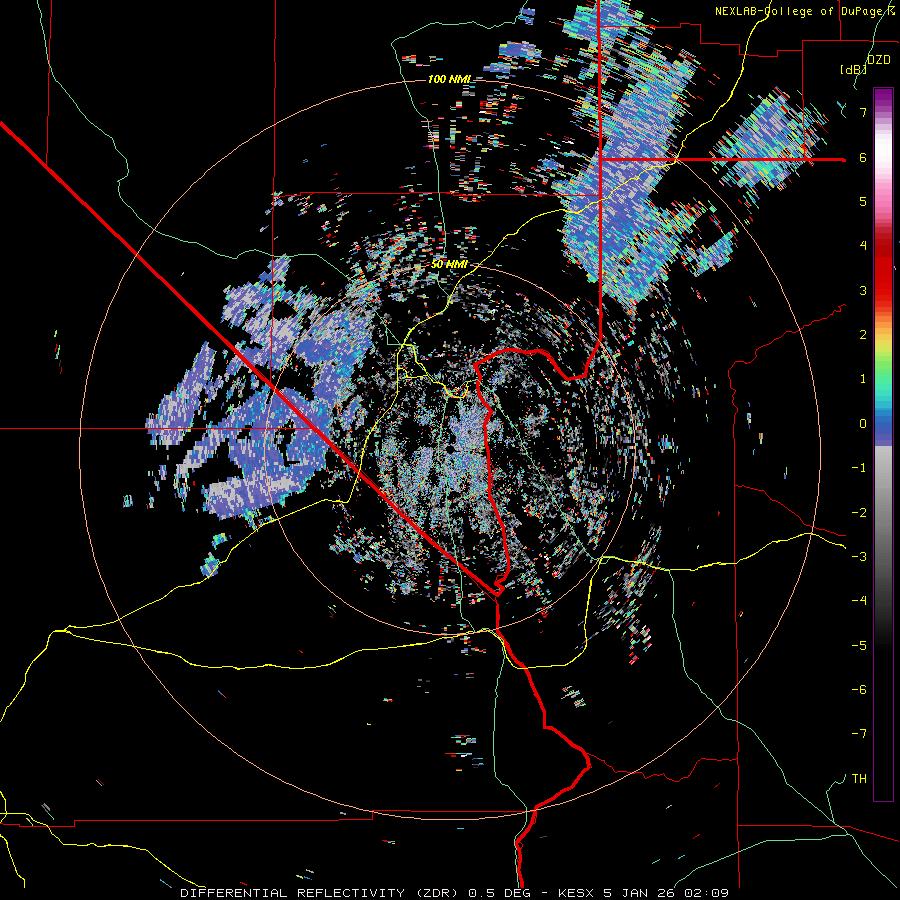Image resolution: width=900 pixels, height=900 pixels.
Task: Select the positive "4" scale label
Action: pyautogui.click(x=863, y=246)
